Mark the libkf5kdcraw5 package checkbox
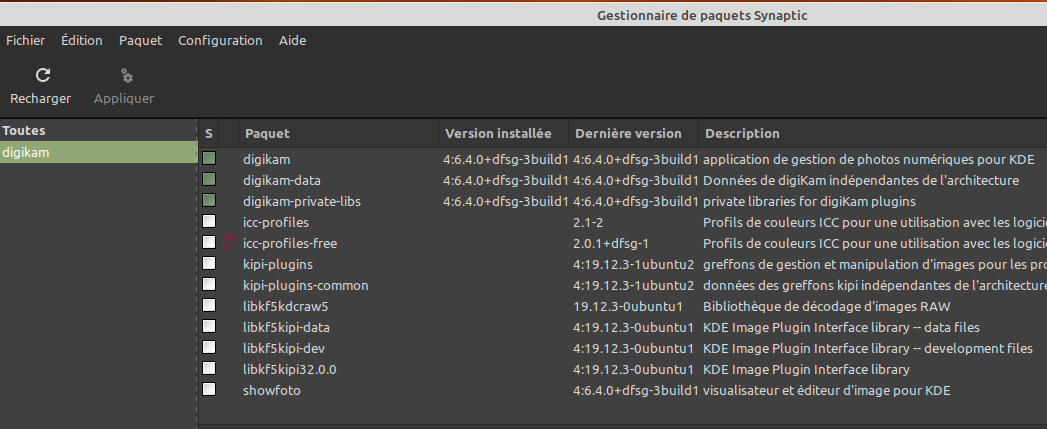 tap(209, 305)
